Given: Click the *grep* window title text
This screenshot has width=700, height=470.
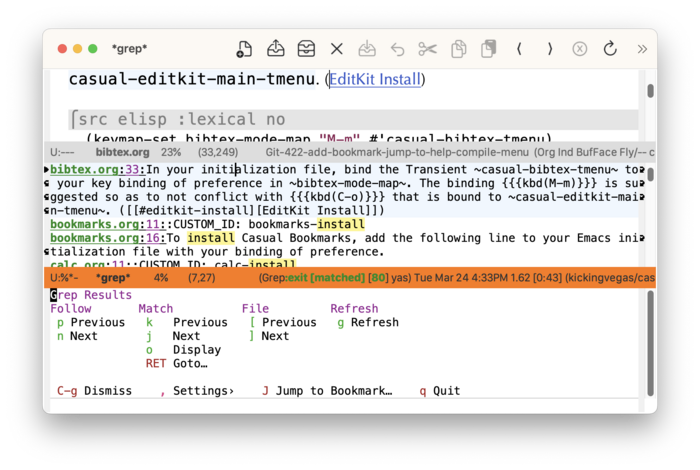Looking at the screenshot, I should [129, 49].
